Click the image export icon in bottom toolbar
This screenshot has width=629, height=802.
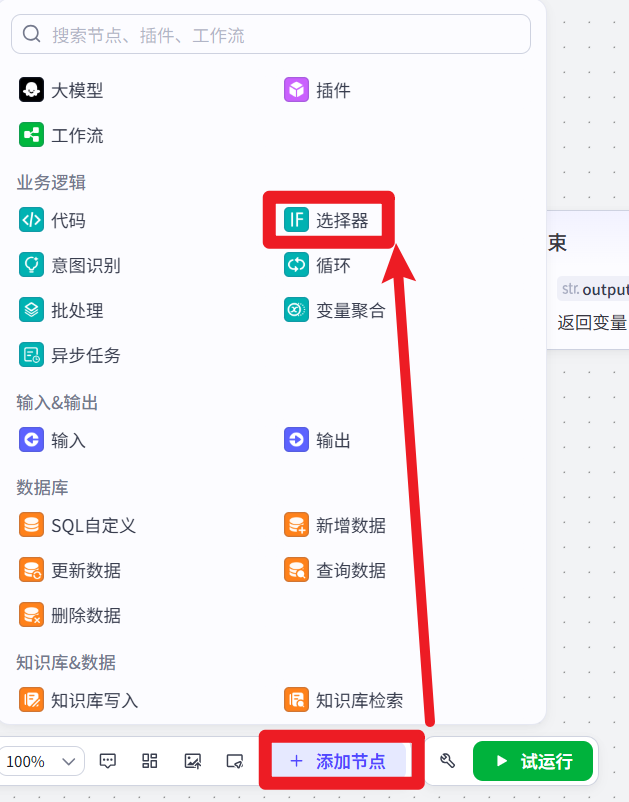[192, 761]
